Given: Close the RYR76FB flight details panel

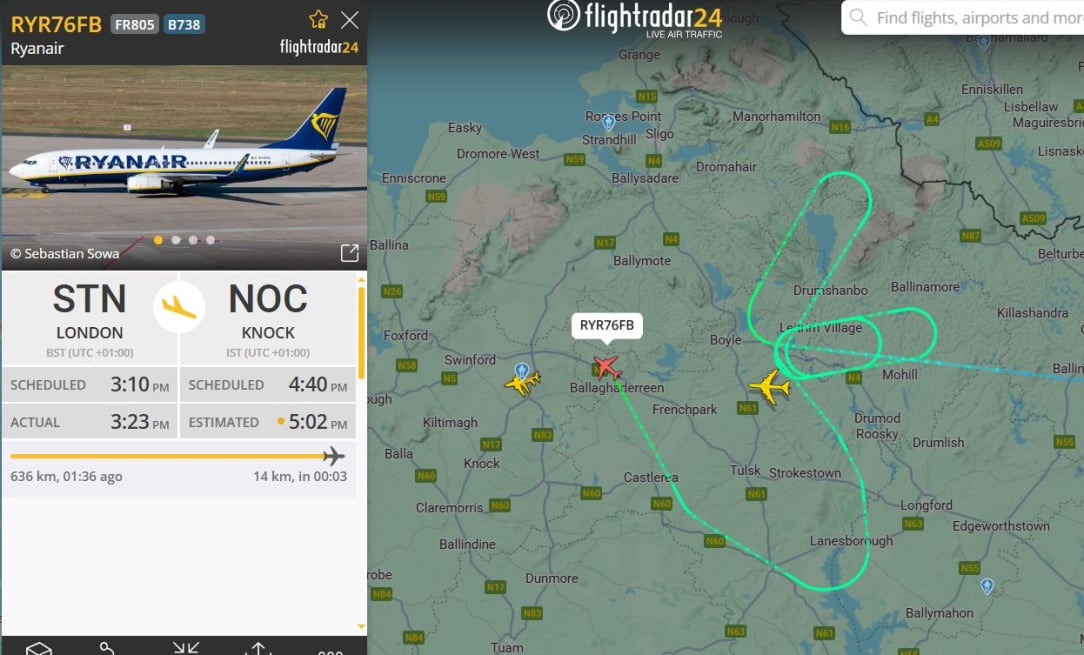Looking at the screenshot, I should click(x=350, y=20).
